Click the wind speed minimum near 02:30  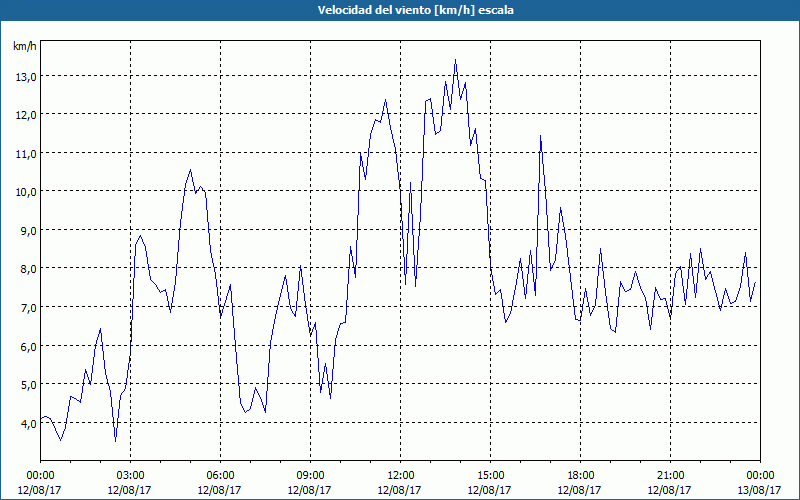116,441
